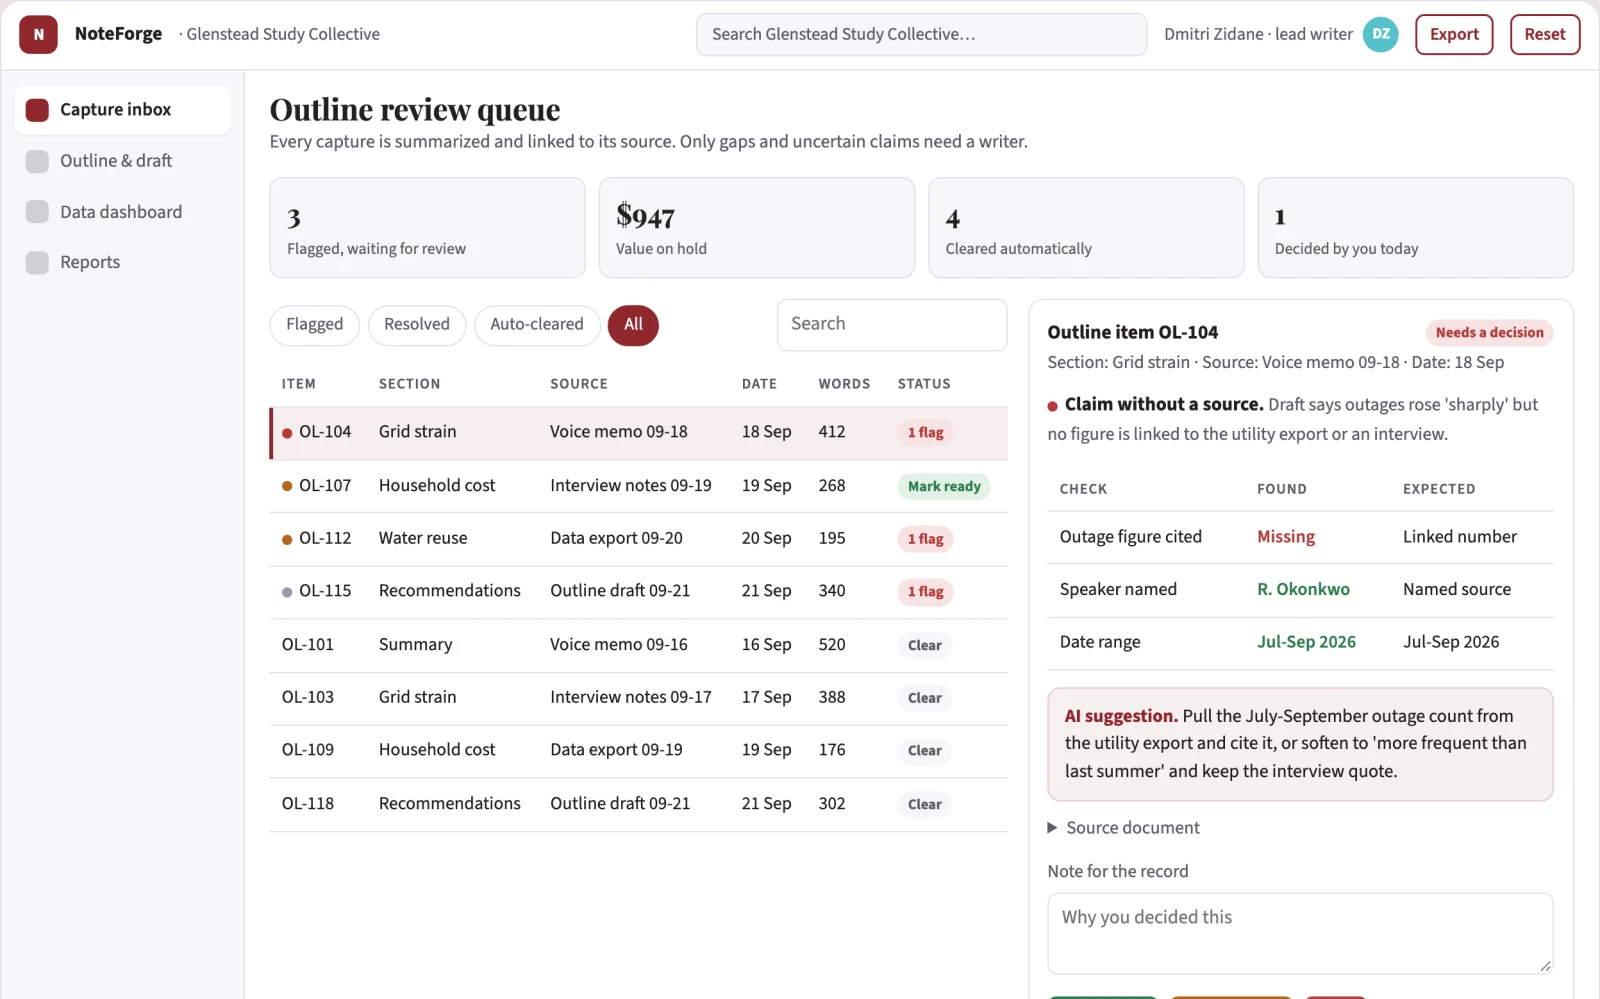Click the WORDS column header
This screenshot has width=1600, height=999.
pyautogui.click(x=844, y=384)
